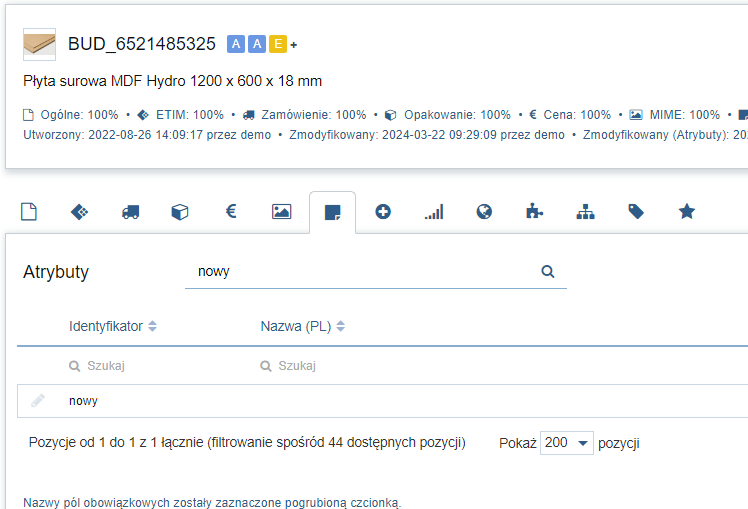Click the search magnifier in Atrybuty field
Viewport: 748px width, 509px height.
click(548, 272)
